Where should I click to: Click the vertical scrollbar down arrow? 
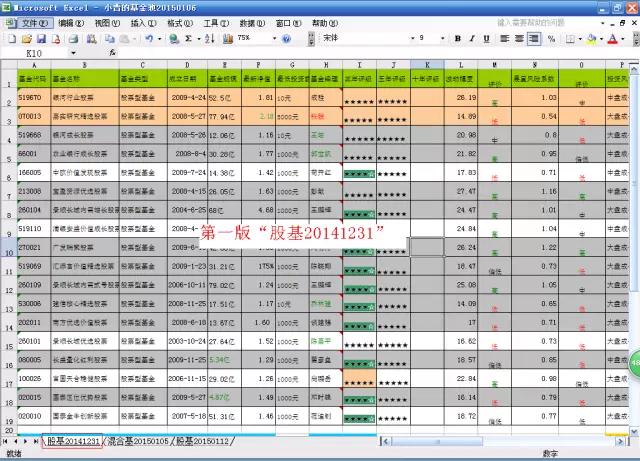click(634, 431)
